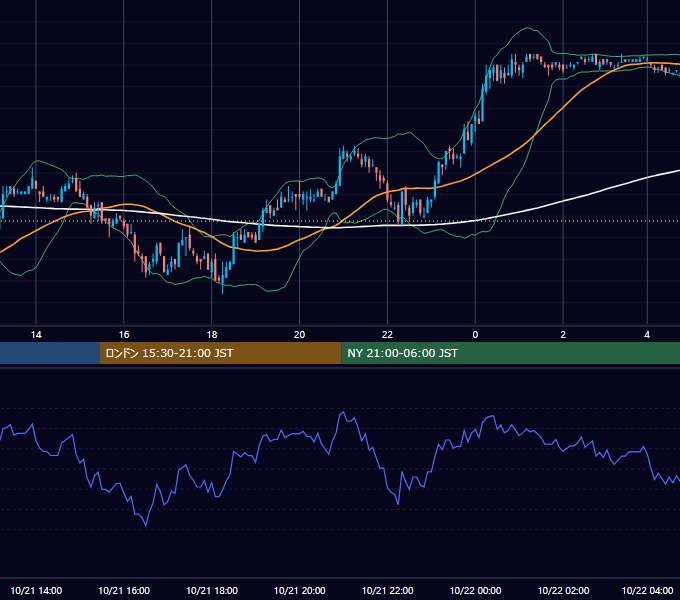Click the 10/21 22:00 date label
Image resolution: width=680 pixels, height=600 pixels.
point(387,590)
